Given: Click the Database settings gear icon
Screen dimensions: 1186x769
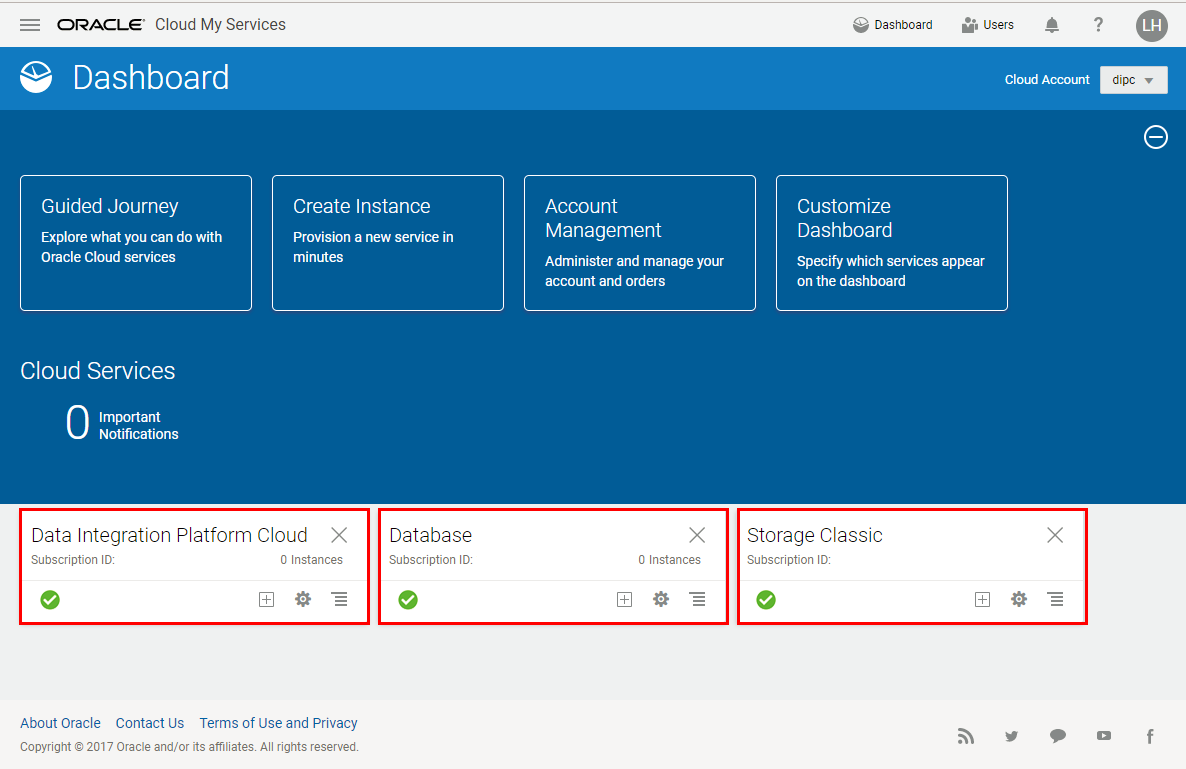Looking at the screenshot, I should tap(661, 599).
